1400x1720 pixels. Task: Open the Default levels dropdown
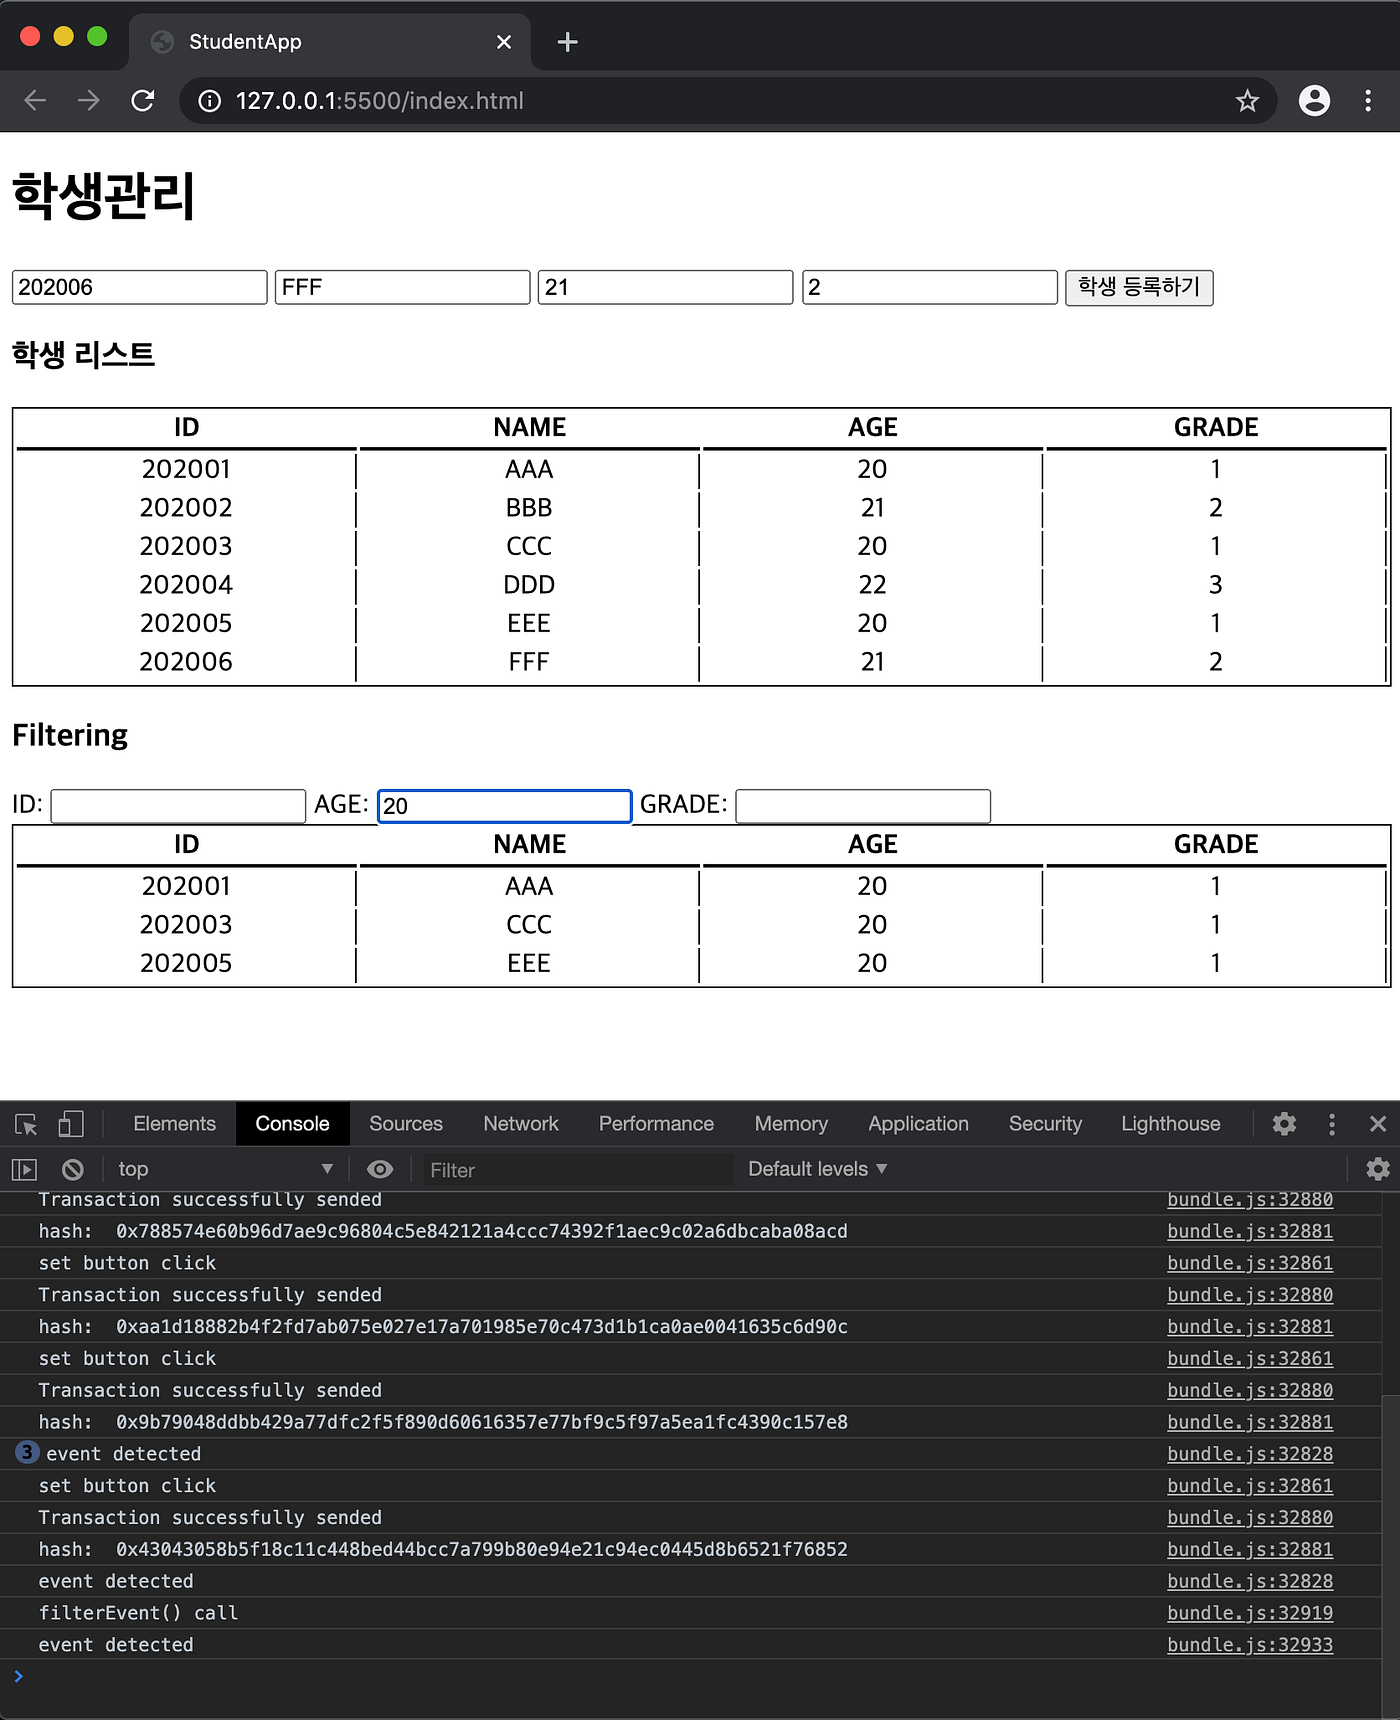(x=817, y=1169)
